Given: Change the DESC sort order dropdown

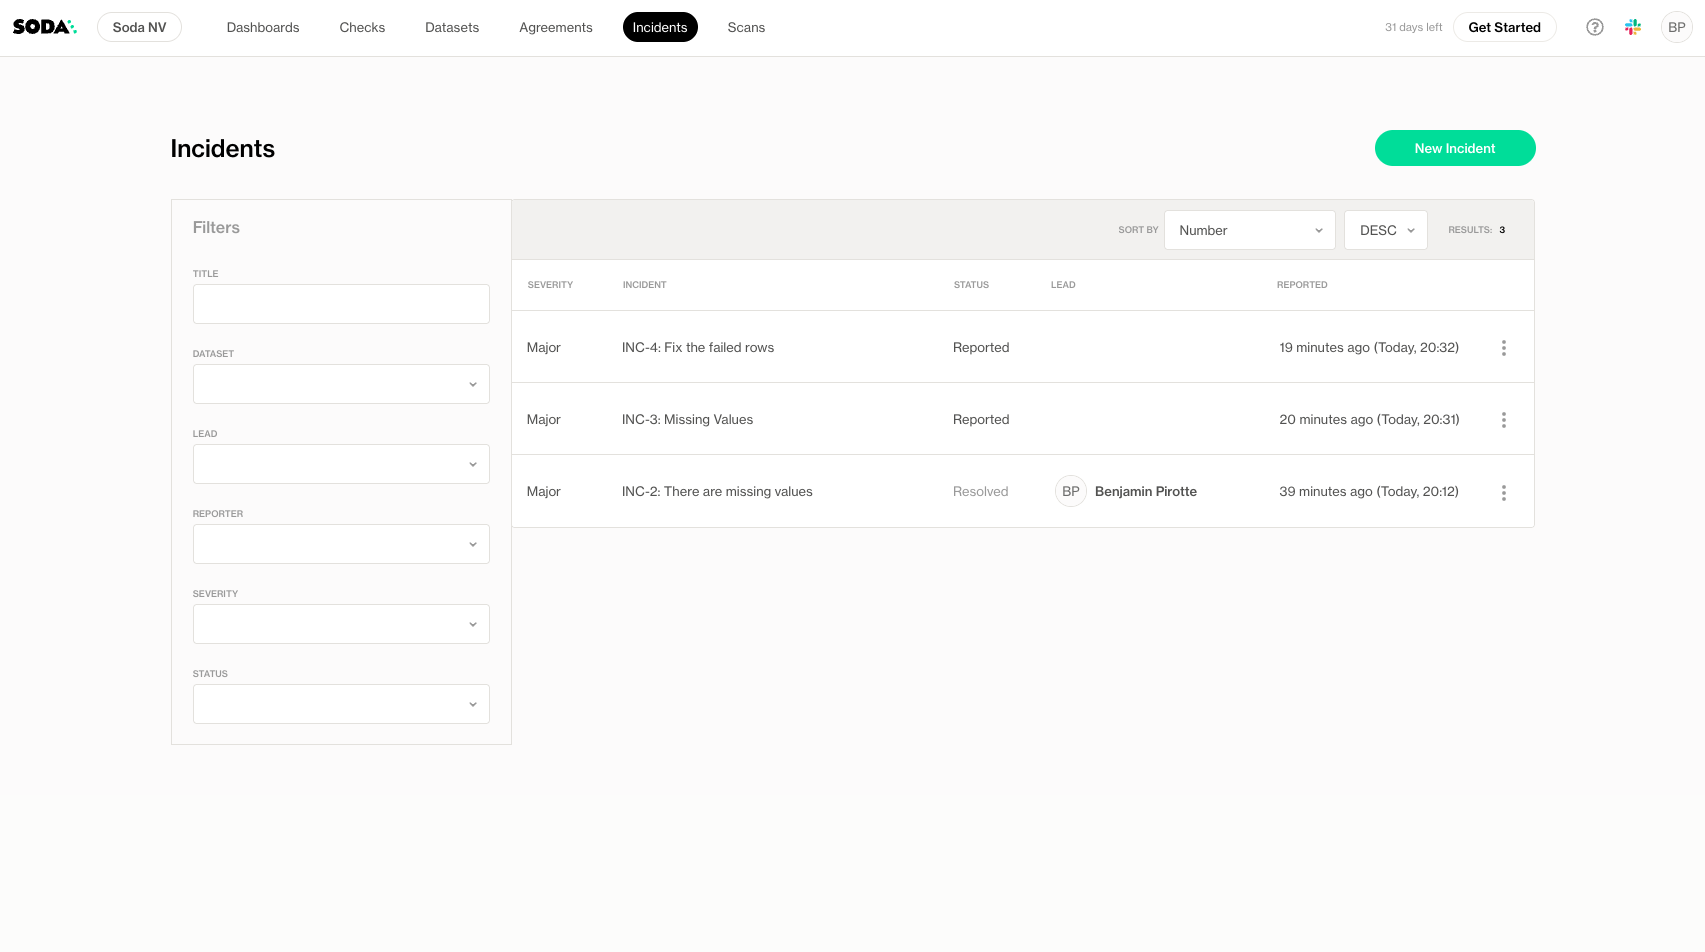Looking at the screenshot, I should click(1385, 230).
